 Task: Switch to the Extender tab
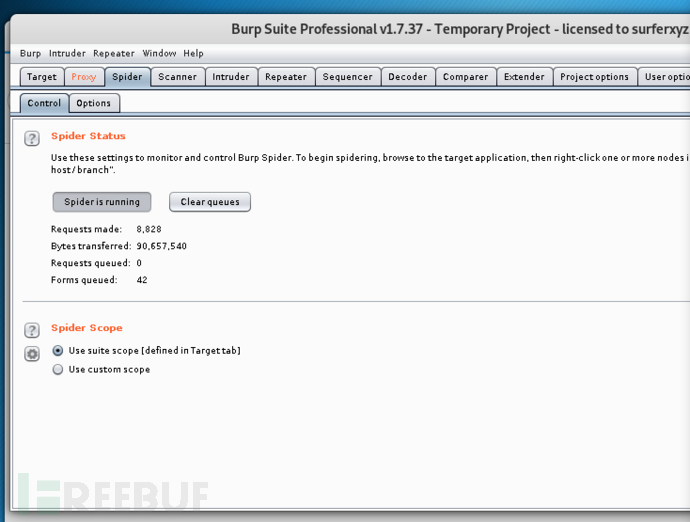pos(524,77)
